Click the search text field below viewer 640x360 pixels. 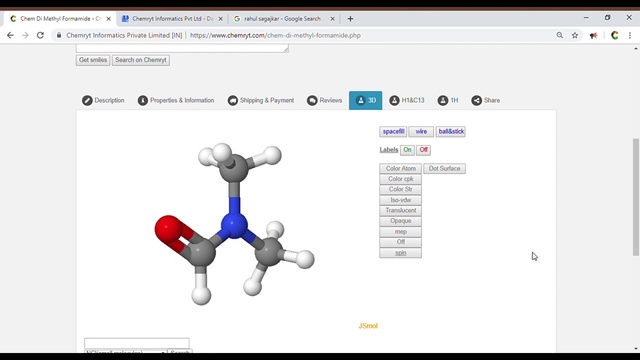click(x=137, y=343)
